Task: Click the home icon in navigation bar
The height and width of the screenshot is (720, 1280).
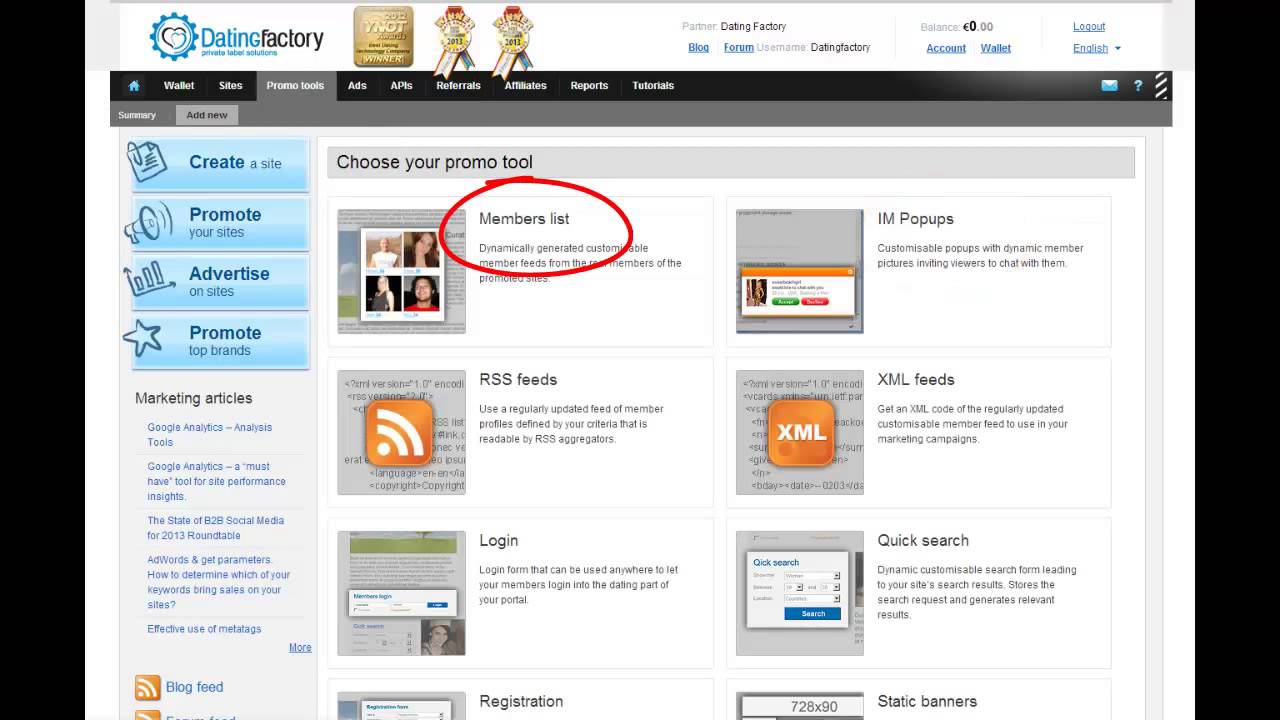Action: tap(134, 86)
